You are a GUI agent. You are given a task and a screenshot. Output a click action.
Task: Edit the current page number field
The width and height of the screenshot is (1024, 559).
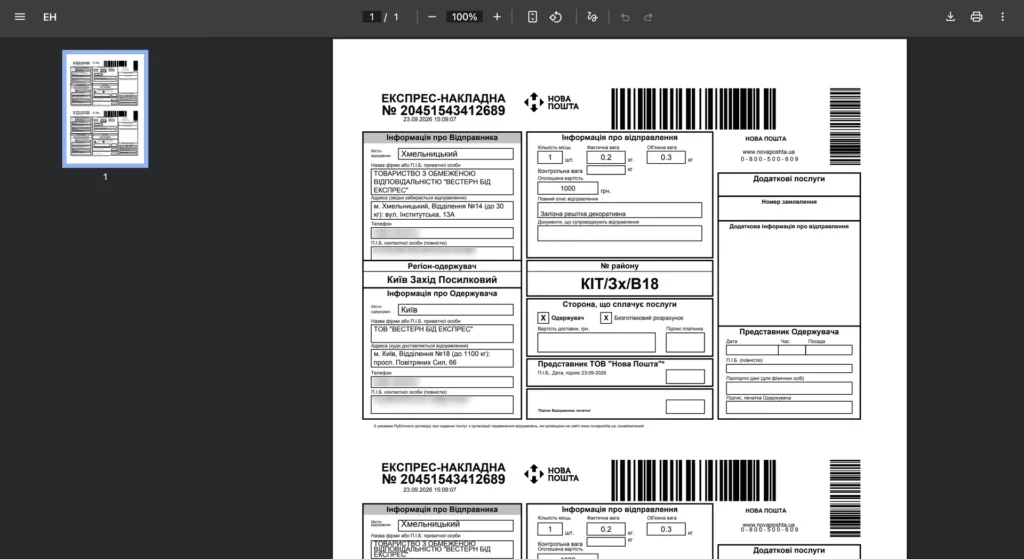(372, 17)
